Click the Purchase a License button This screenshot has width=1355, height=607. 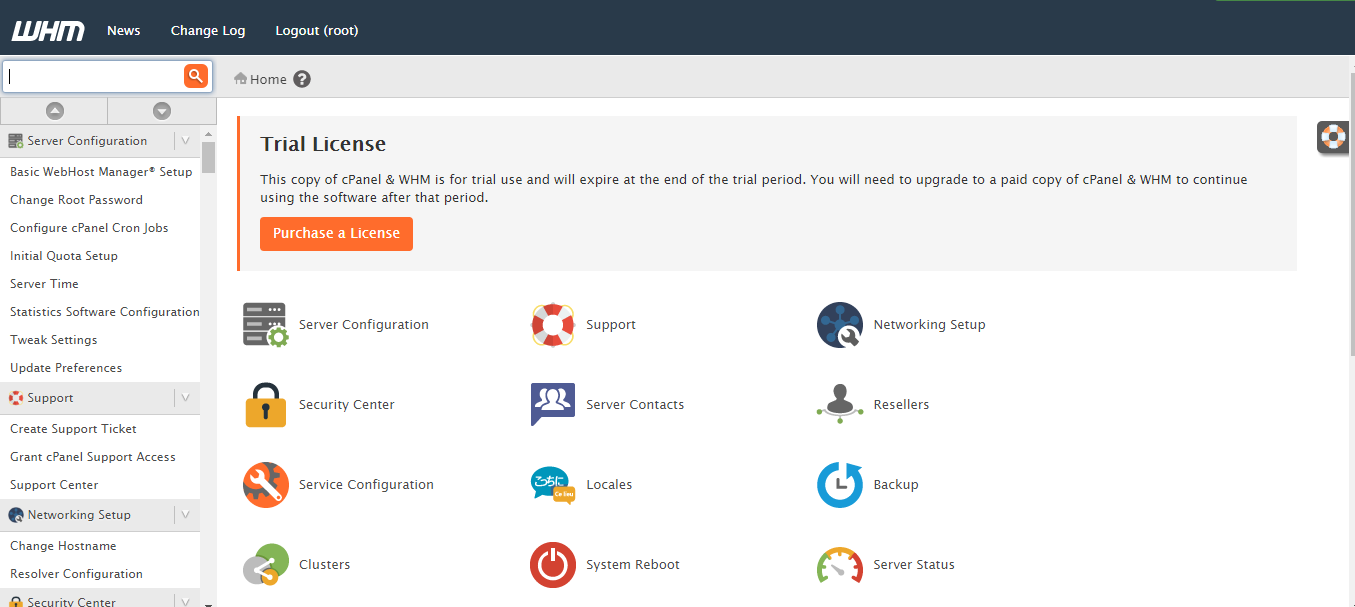[x=336, y=233]
